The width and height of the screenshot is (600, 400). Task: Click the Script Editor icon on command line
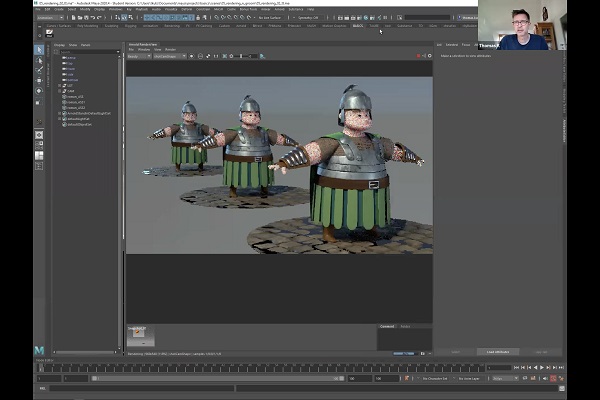[562, 389]
